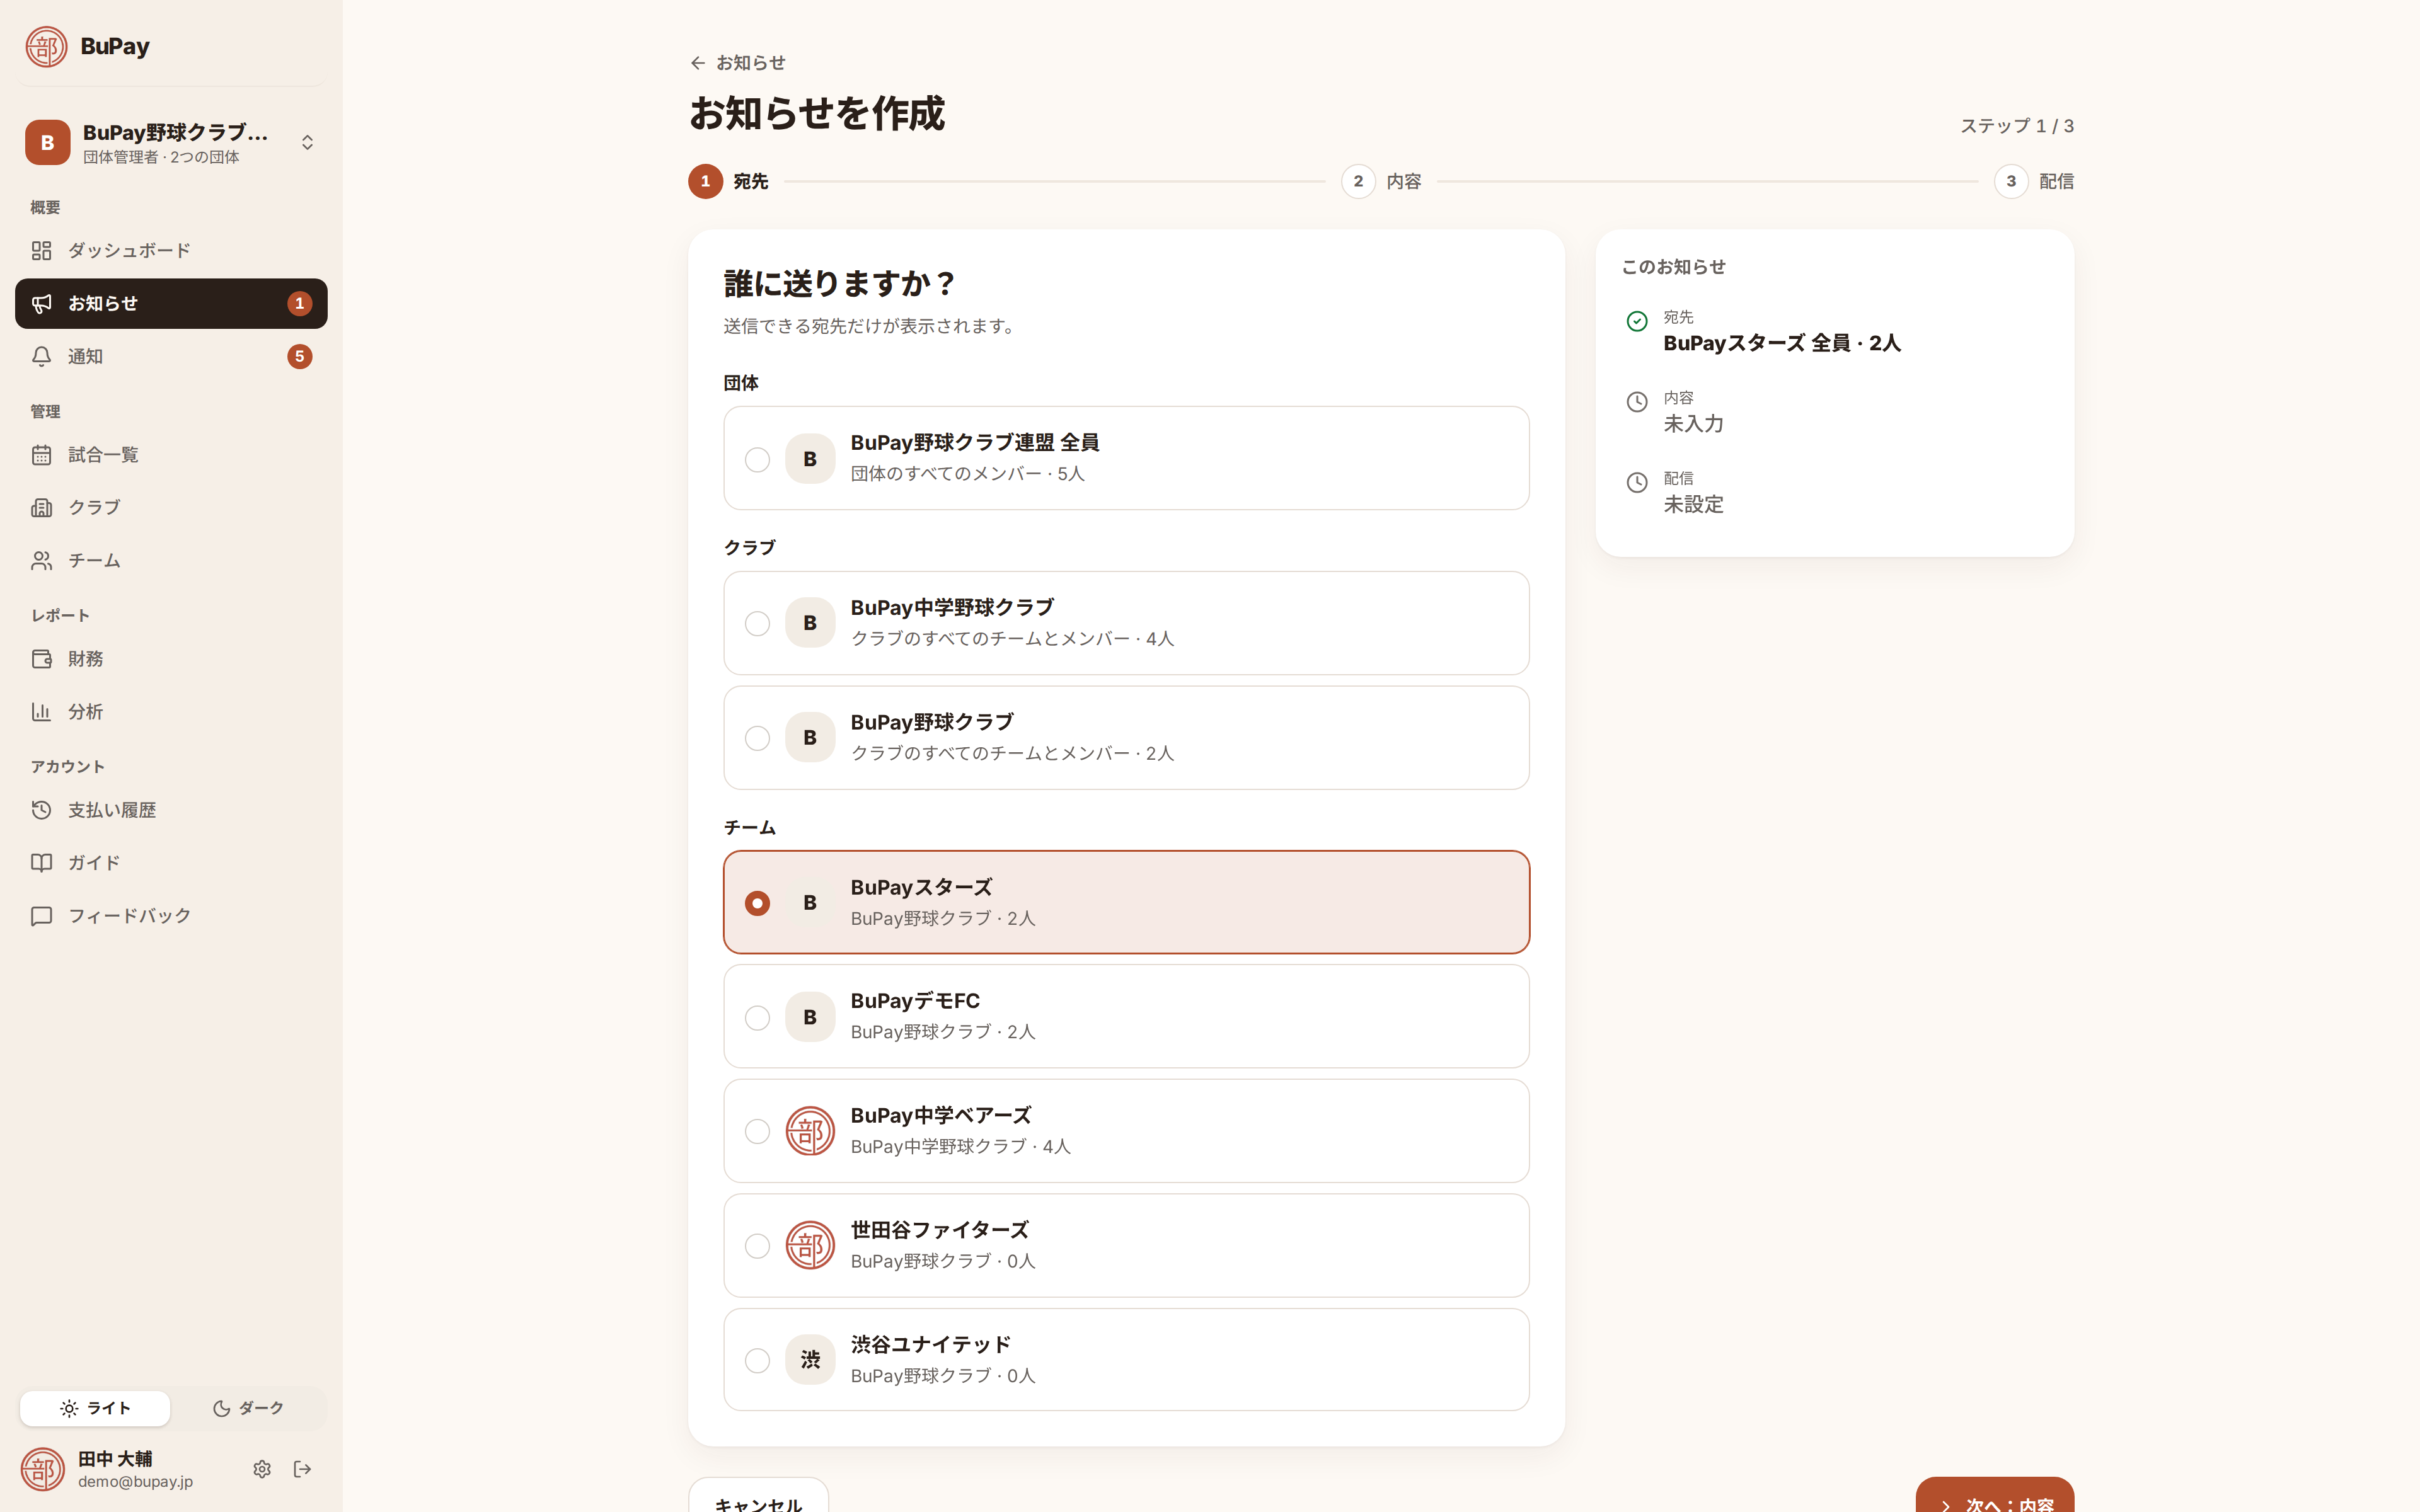This screenshot has width=2420, height=1512.
Task: Click the 田中 大輔 user avatar
Action: [x=43, y=1469]
